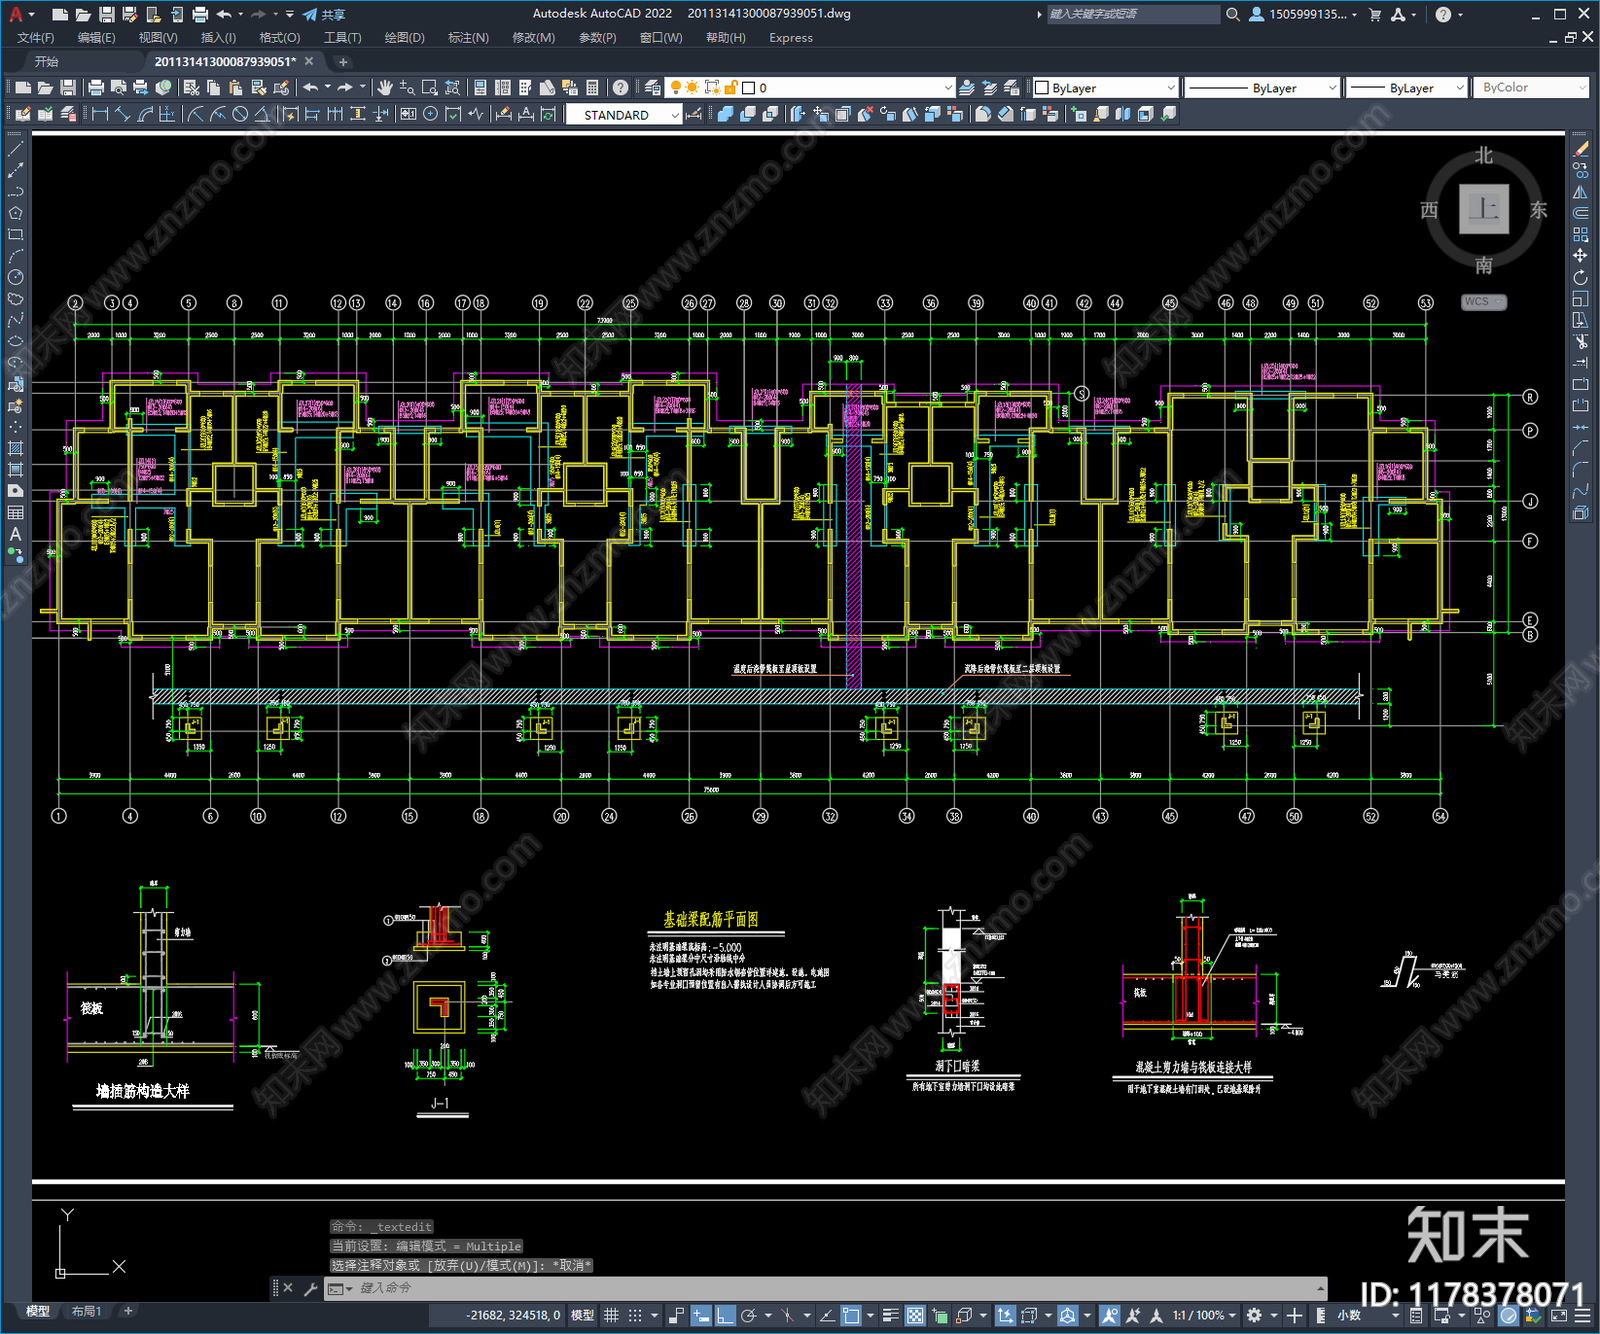Select the Rotate tool in right toolbar
1600x1334 pixels.
[1580, 277]
